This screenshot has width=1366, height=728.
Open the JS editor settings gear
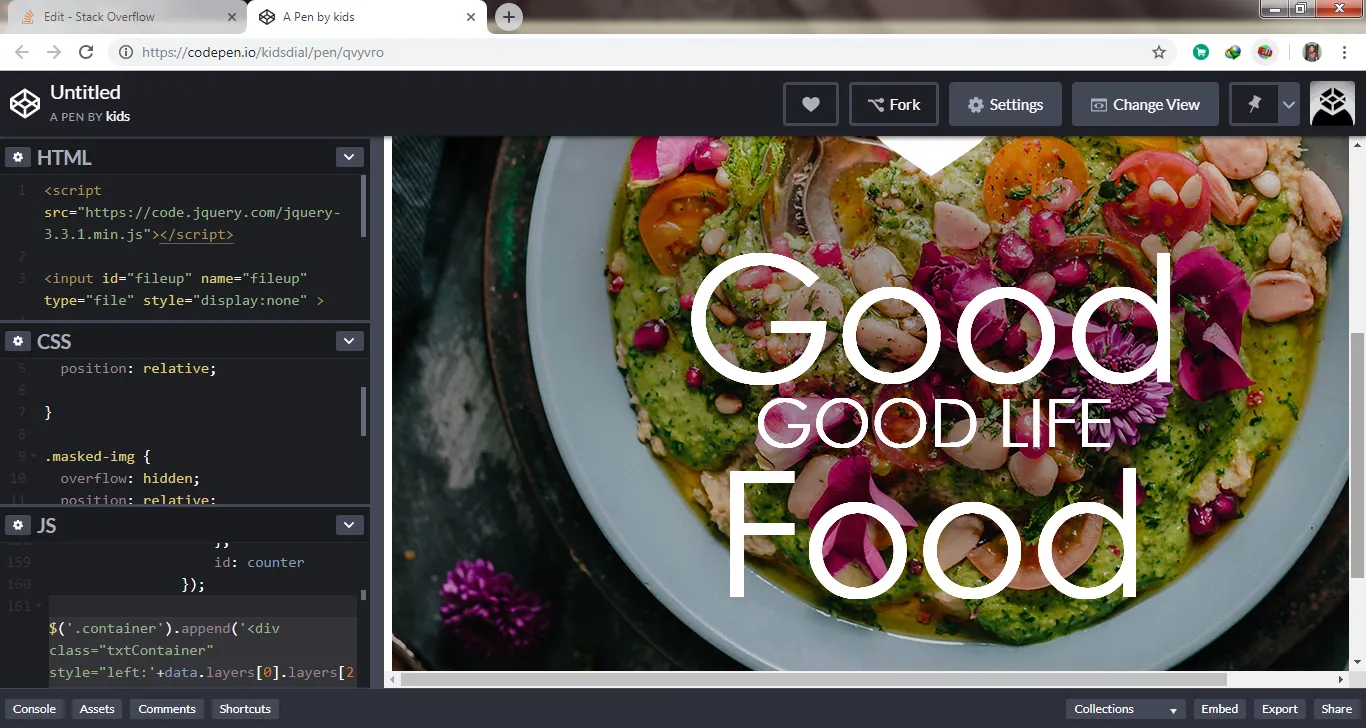17,525
